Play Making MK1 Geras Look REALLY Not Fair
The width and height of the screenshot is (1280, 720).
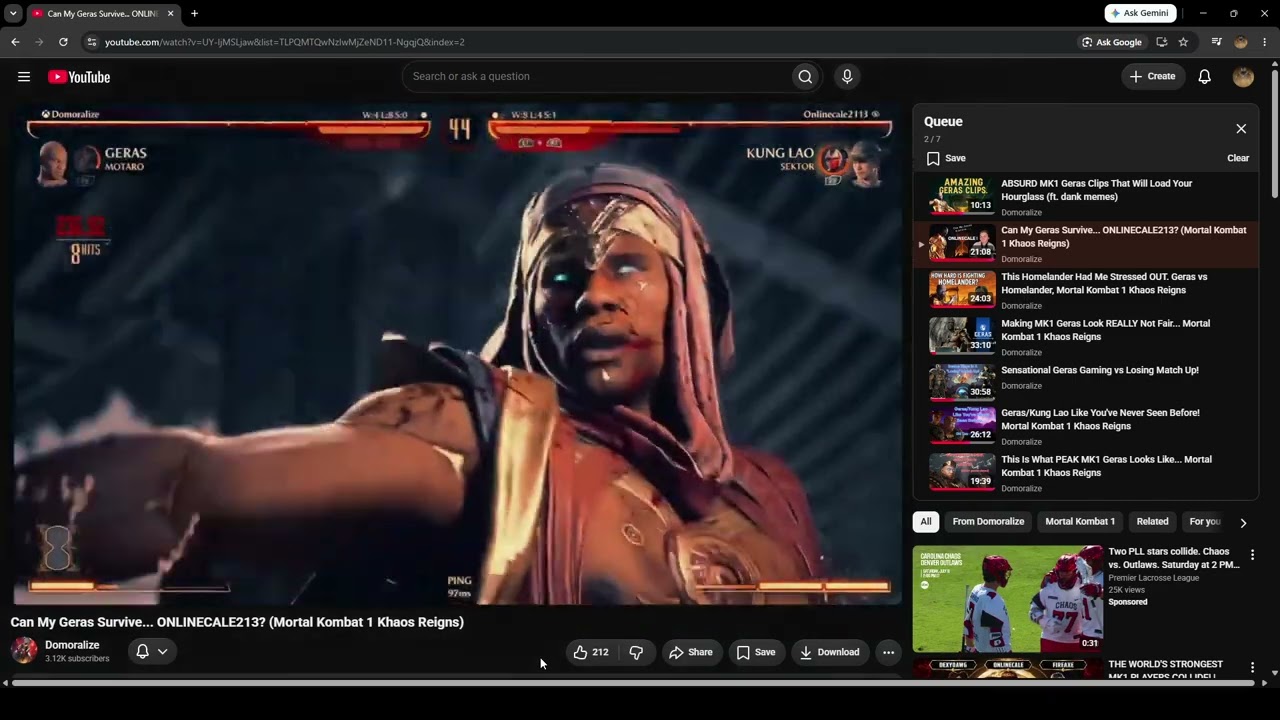[x=1085, y=337]
